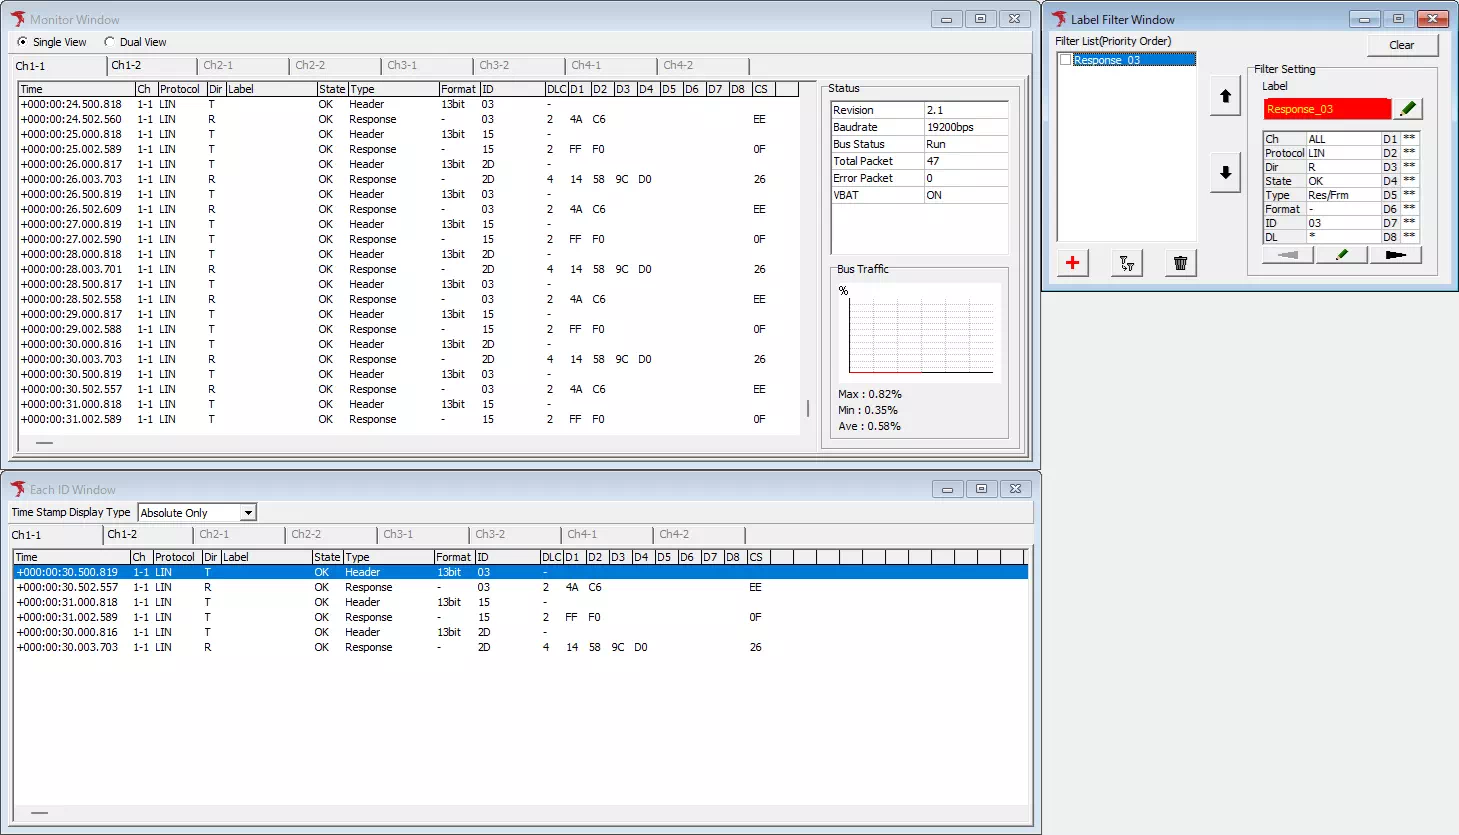Move the filter up with the up arrow
The width and height of the screenshot is (1459, 835).
click(1225, 97)
